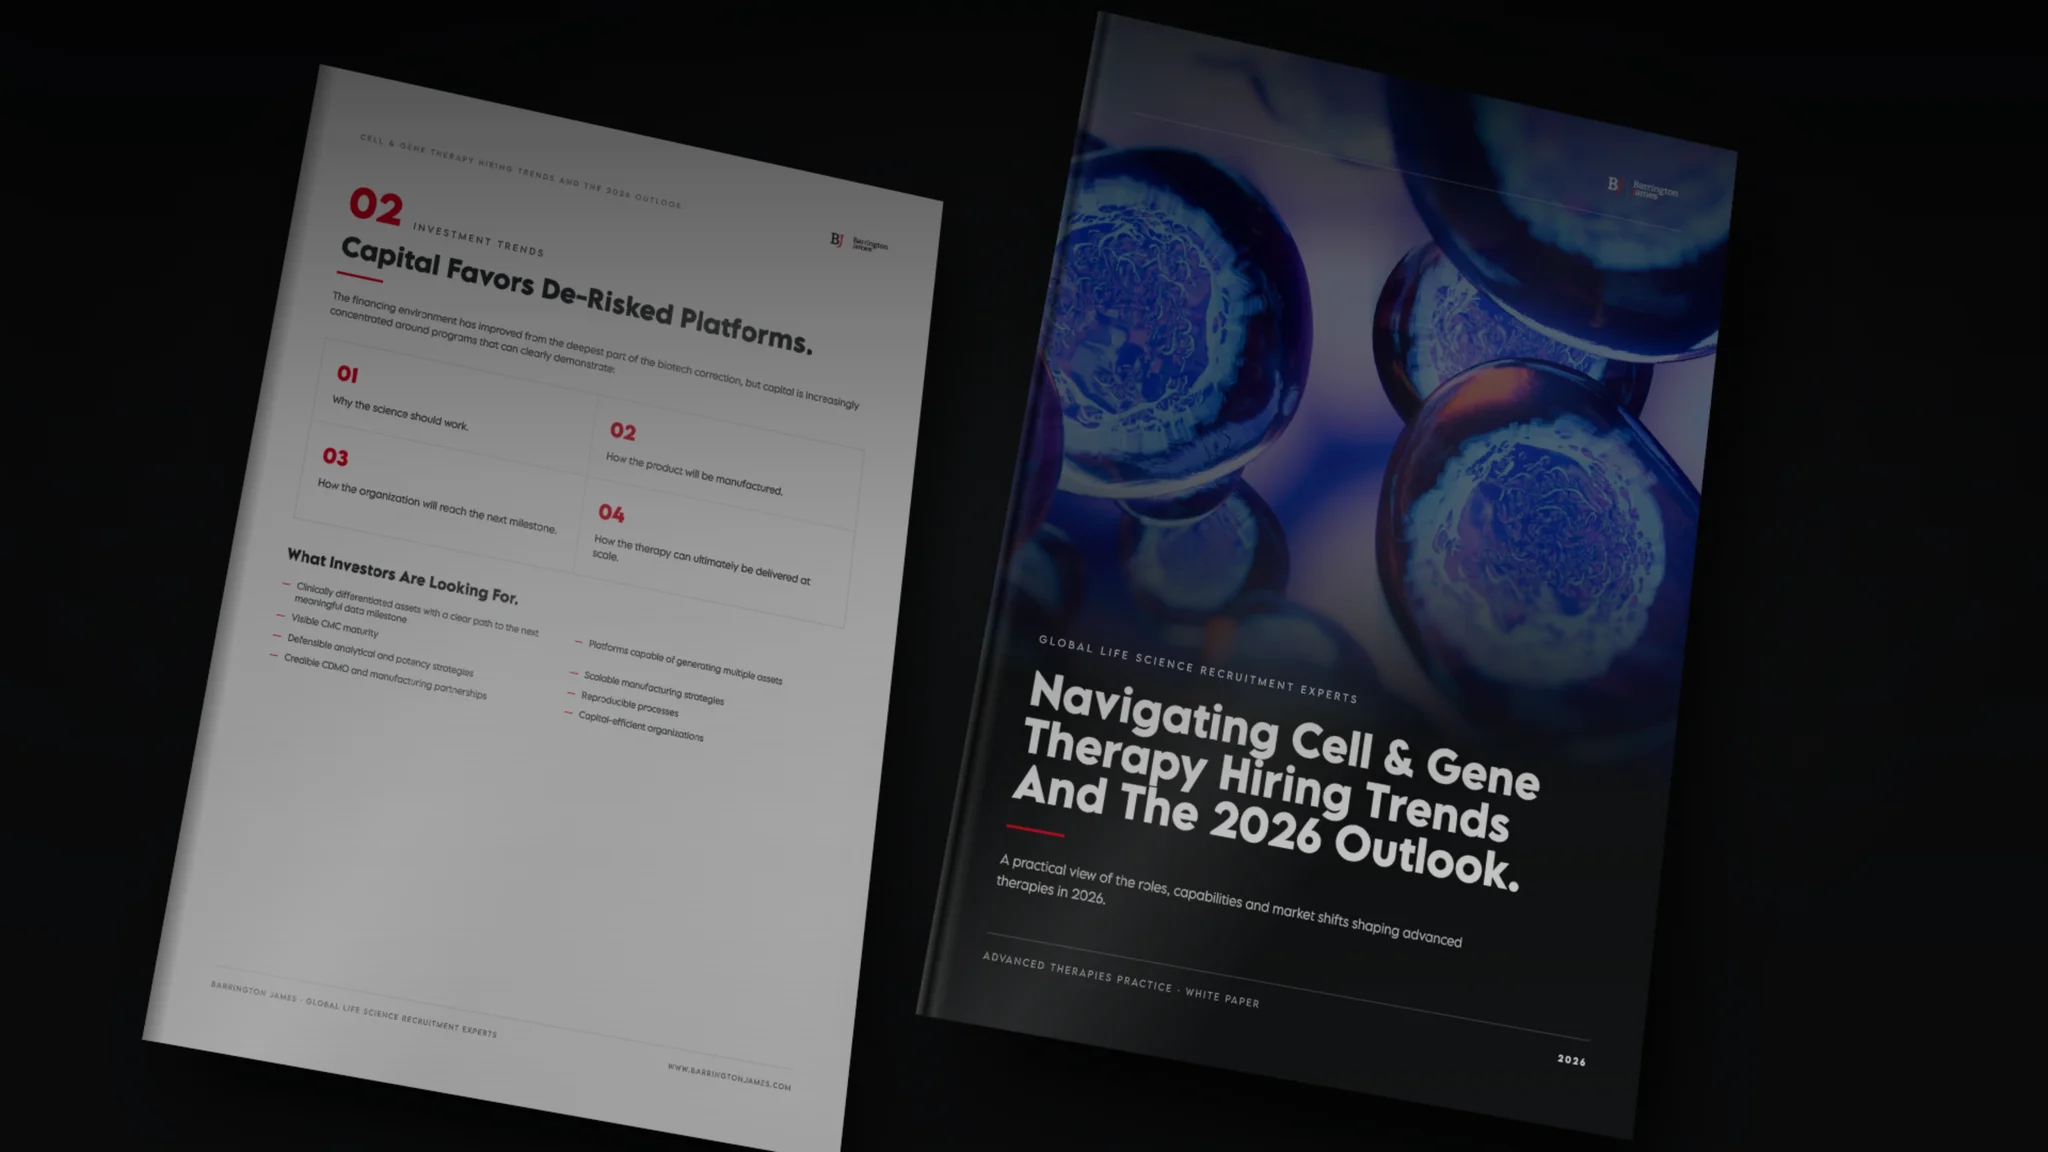The height and width of the screenshot is (1152, 2048).
Task: Click the white page footer 'Barrington James - Global Life Science Recruitment Experts'
Action: click(353, 1009)
